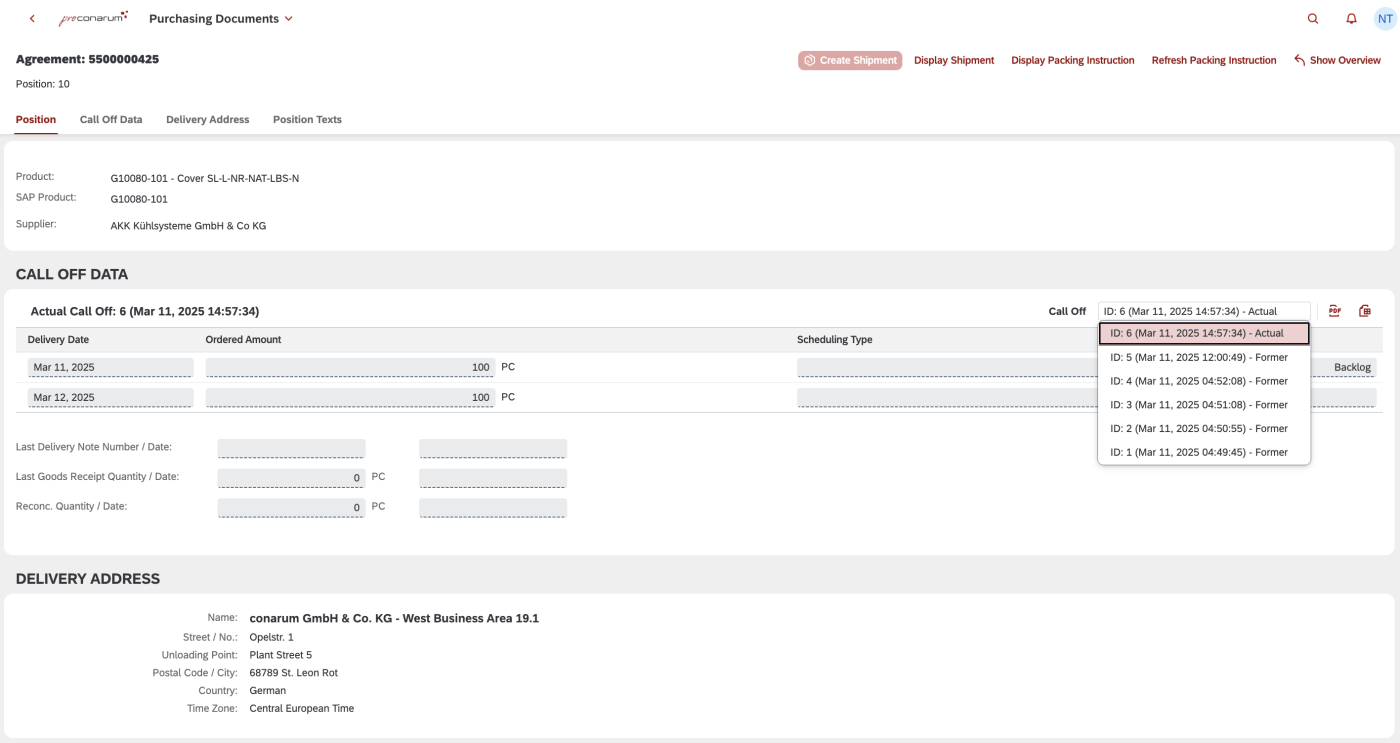The image size is (1400, 743).
Task: Click Display Packing Instruction
Action: [1072, 60]
